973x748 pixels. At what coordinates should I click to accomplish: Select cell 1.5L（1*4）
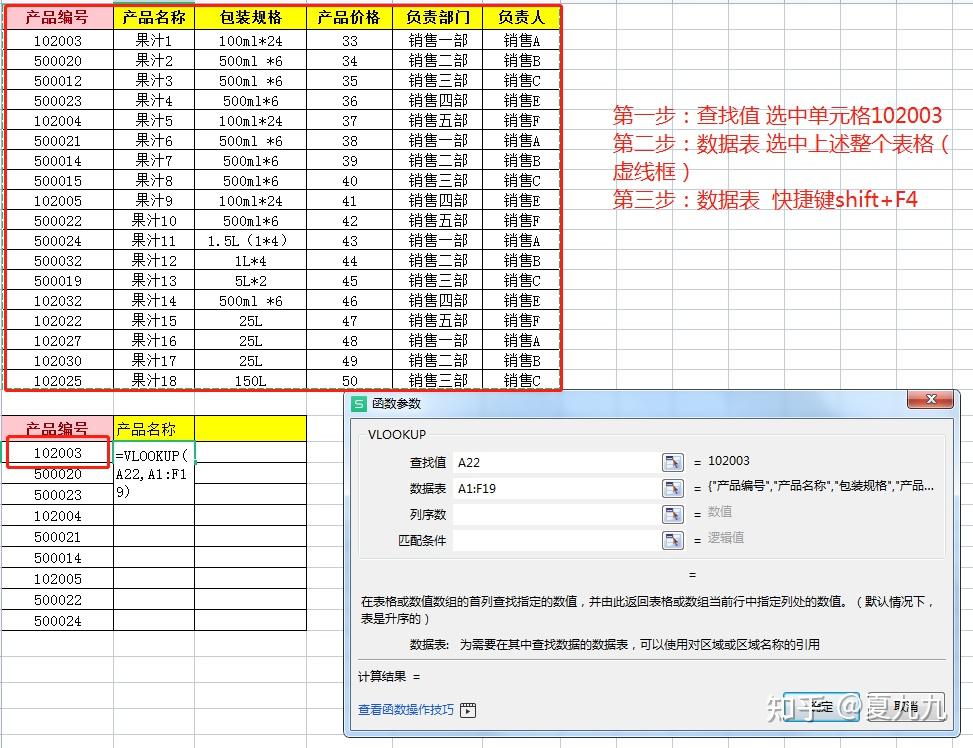click(x=251, y=241)
